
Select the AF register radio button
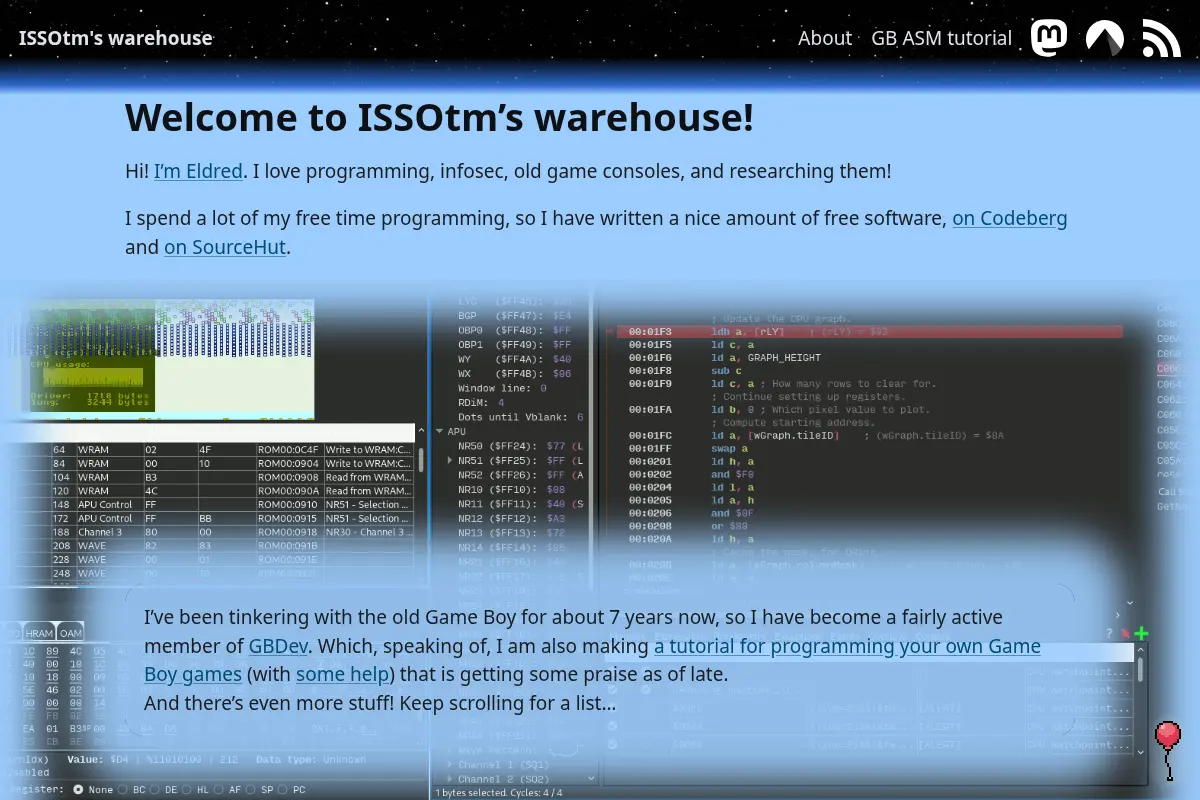click(x=218, y=789)
